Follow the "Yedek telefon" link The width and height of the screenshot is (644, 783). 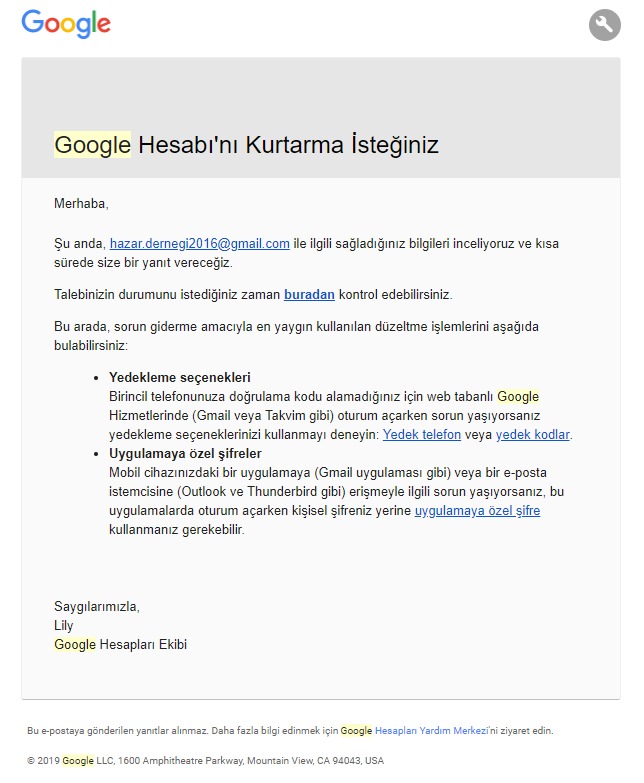(x=424, y=434)
